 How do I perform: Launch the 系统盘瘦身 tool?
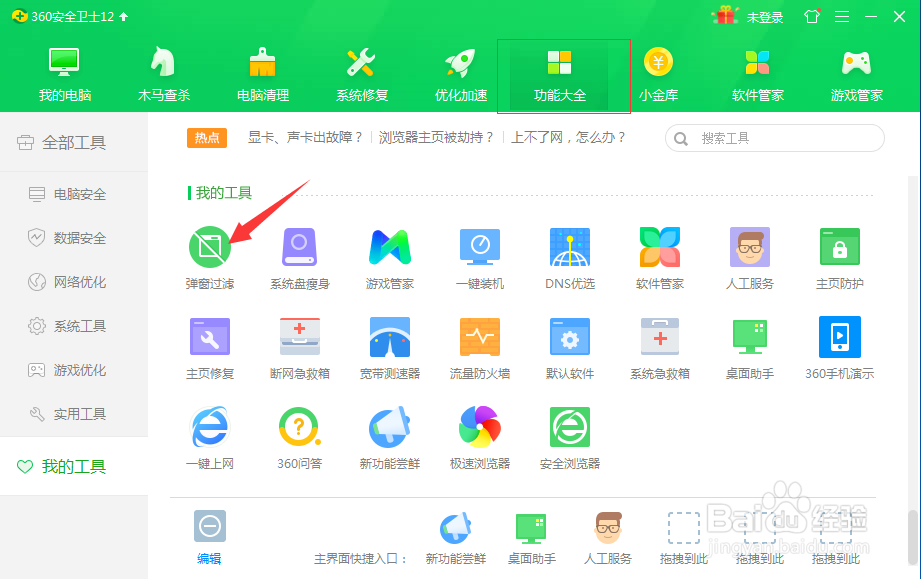click(300, 257)
